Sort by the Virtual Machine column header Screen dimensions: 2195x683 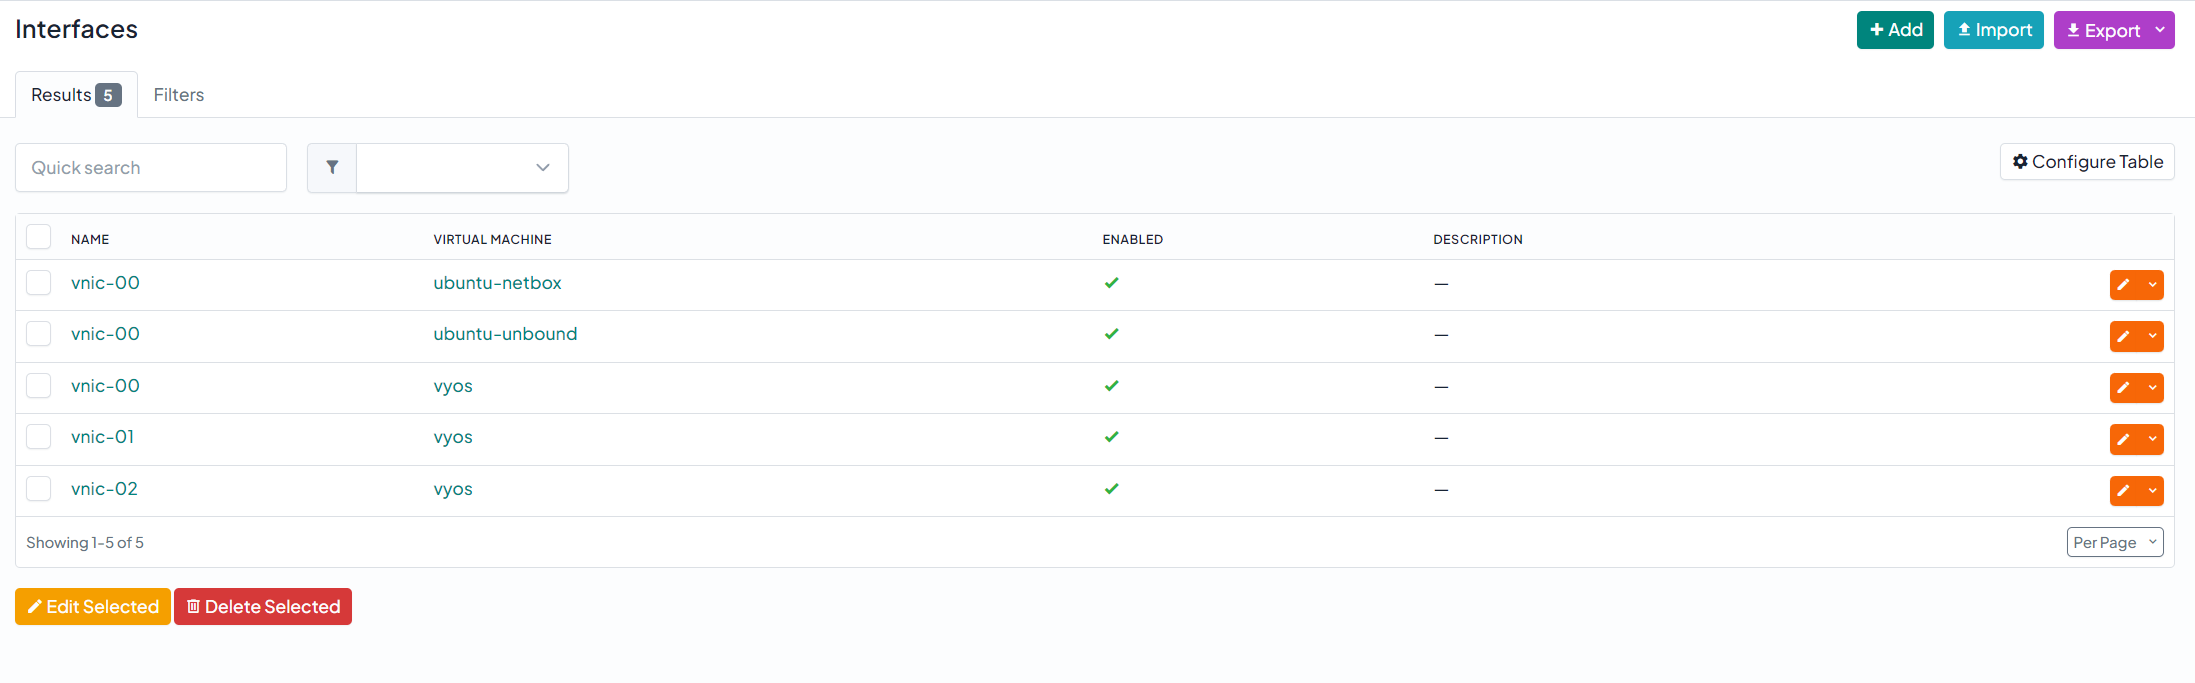(492, 239)
